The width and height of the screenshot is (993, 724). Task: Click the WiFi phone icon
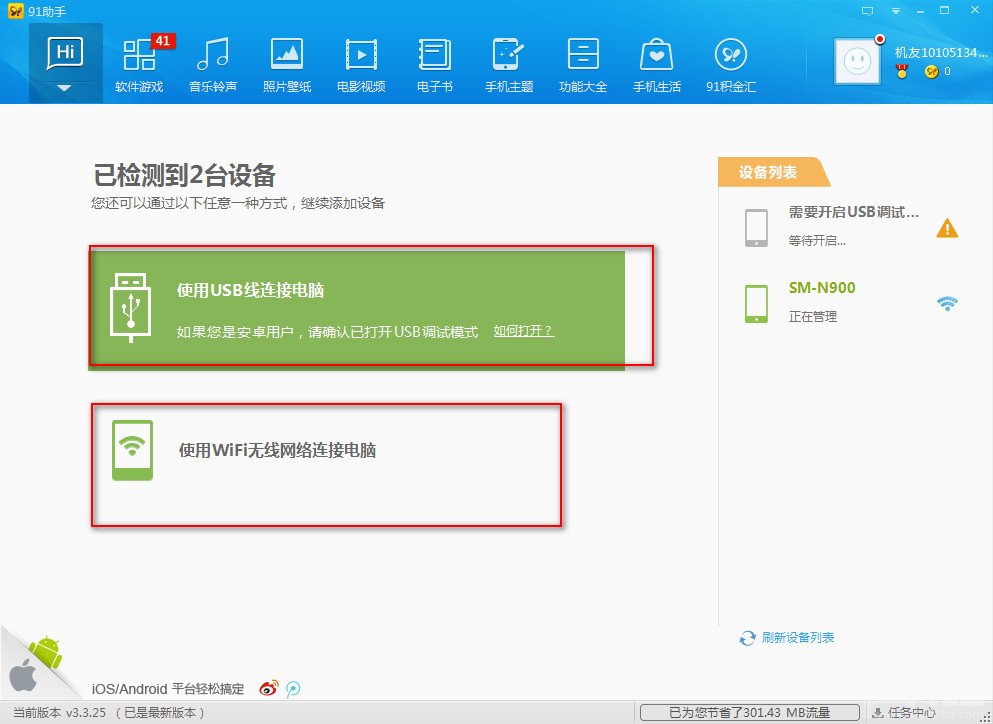[x=132, y=450]
